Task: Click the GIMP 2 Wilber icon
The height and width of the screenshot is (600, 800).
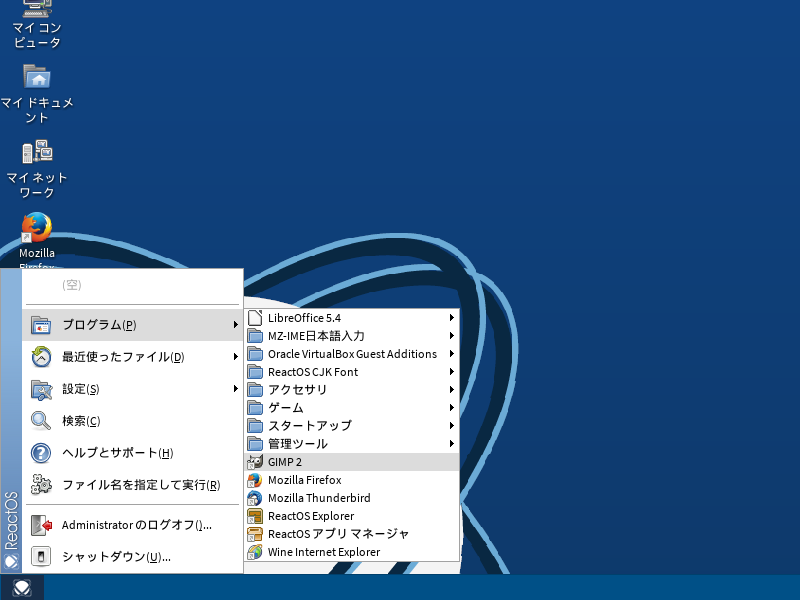Action: pyautogui.click(x=255, y=462)
